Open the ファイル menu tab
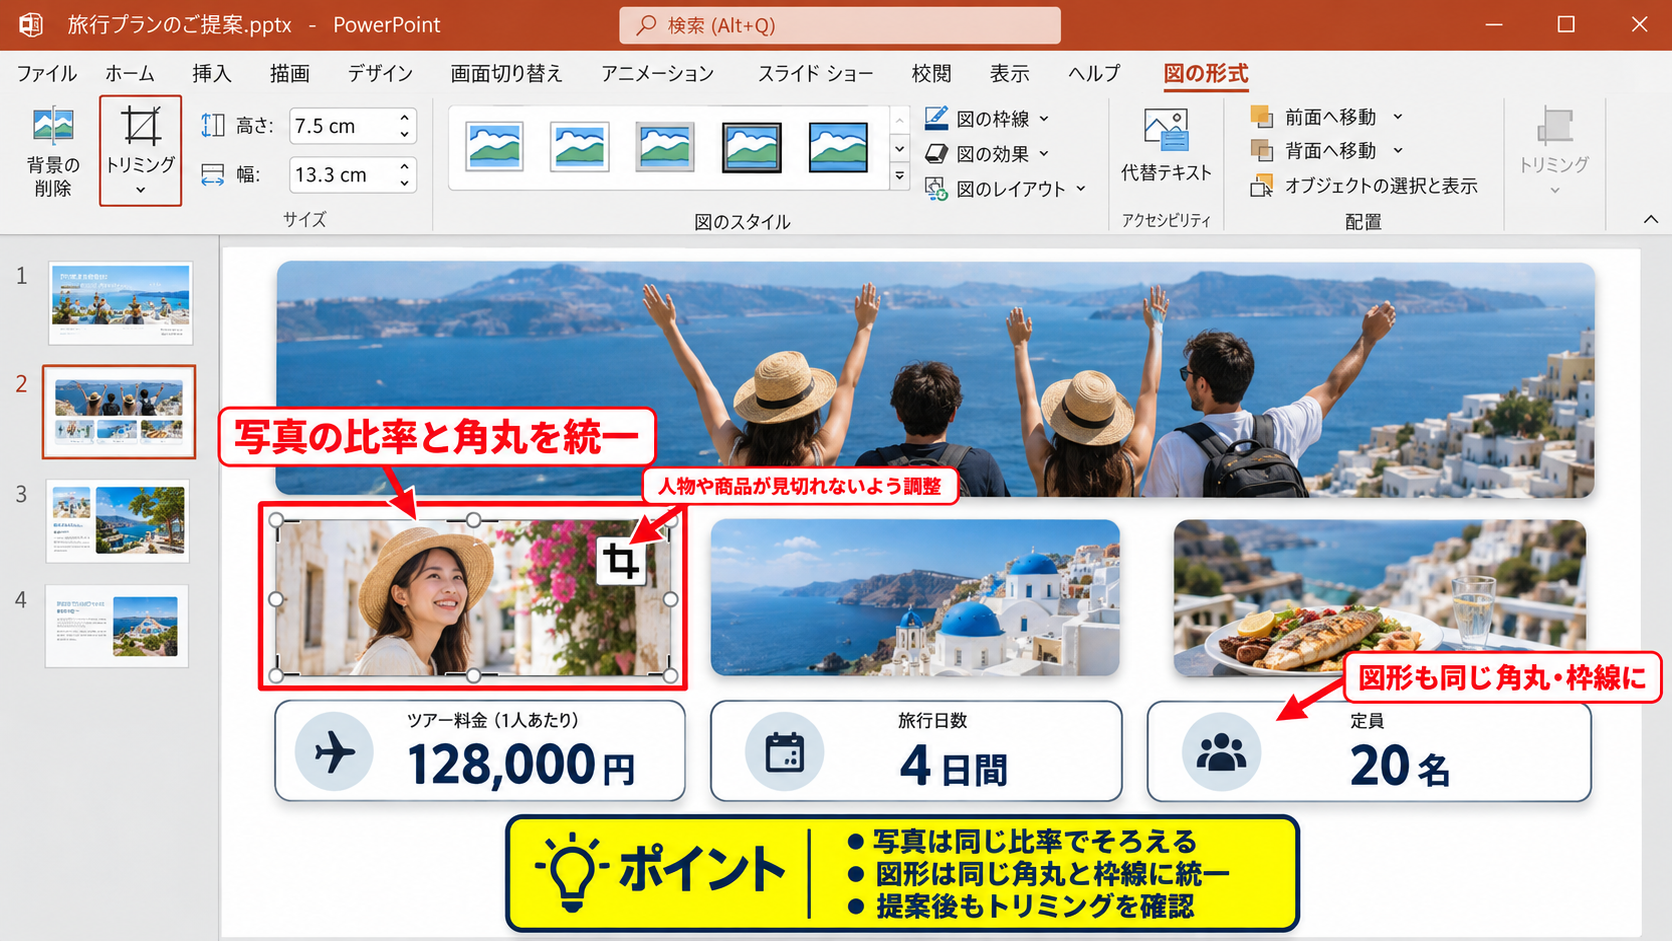This screenshot has width=1672, height=941. pyautogui.click(x=47, y=73)
